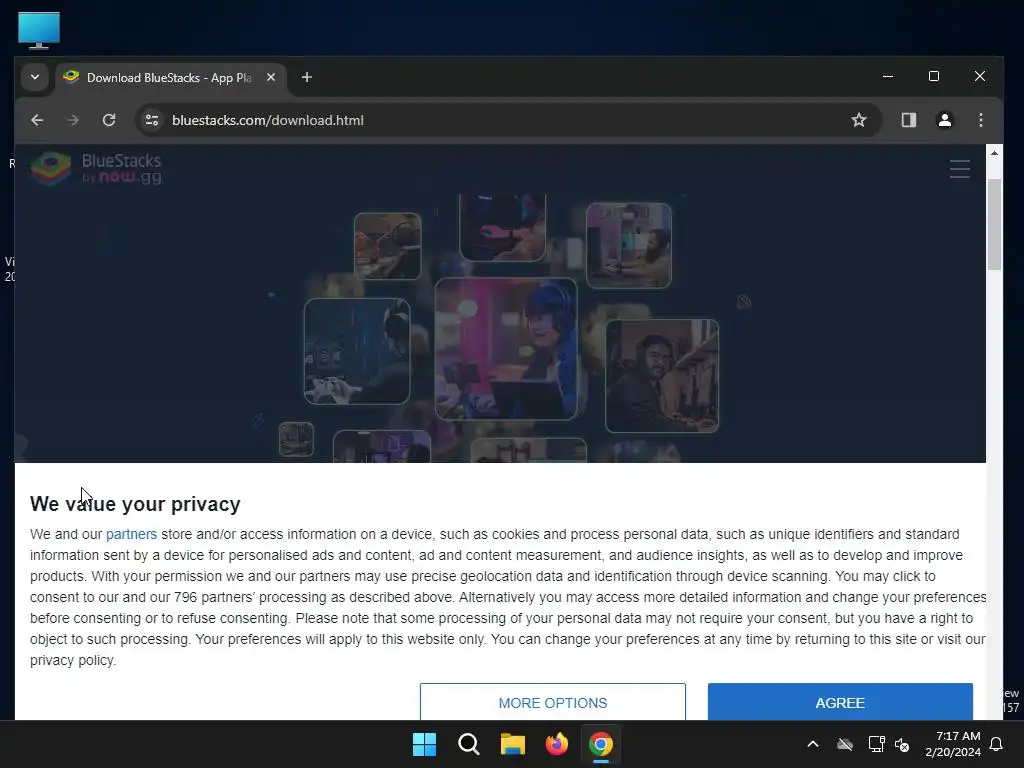Click the cloud sync tray icon

(845, 744)
